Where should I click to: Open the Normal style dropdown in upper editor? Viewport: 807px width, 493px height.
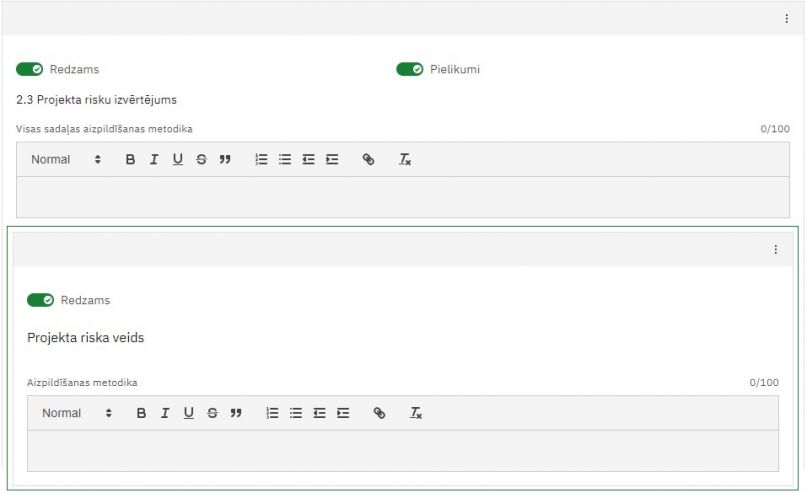pos(66,160)
